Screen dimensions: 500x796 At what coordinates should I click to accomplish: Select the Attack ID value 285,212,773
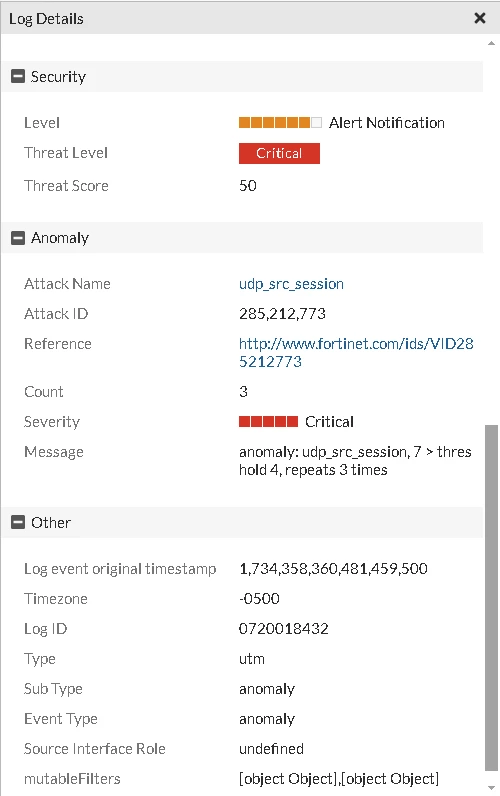pyautogui.click(x=282, y=314)
